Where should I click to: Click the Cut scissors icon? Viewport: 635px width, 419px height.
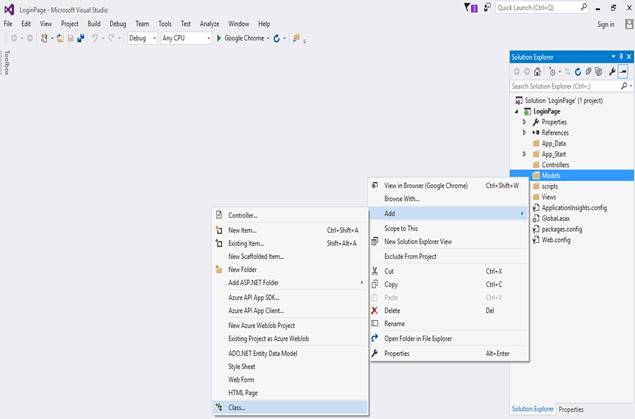click(375, 271)
